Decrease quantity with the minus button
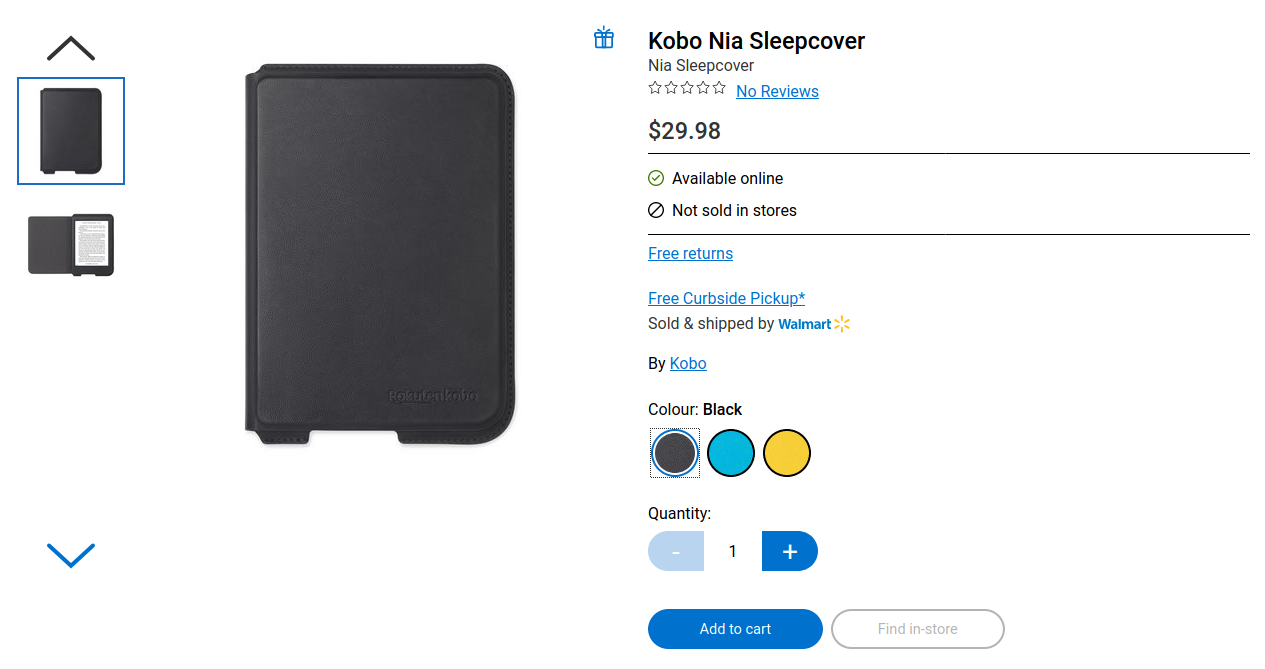 676,551
